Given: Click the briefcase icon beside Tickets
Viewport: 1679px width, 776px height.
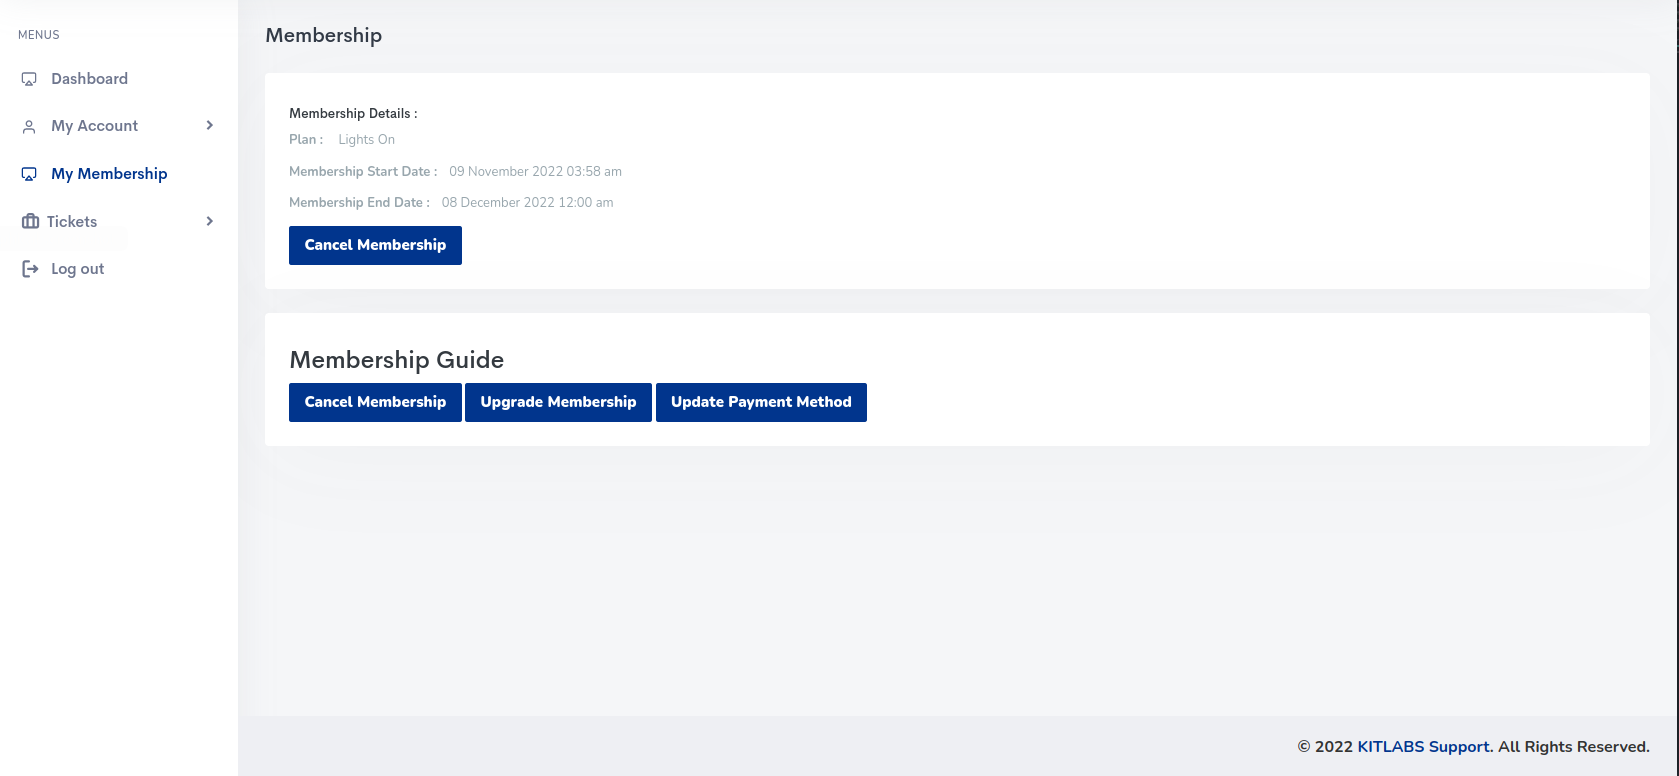Looking at the screenshot, I should point(30,221).
